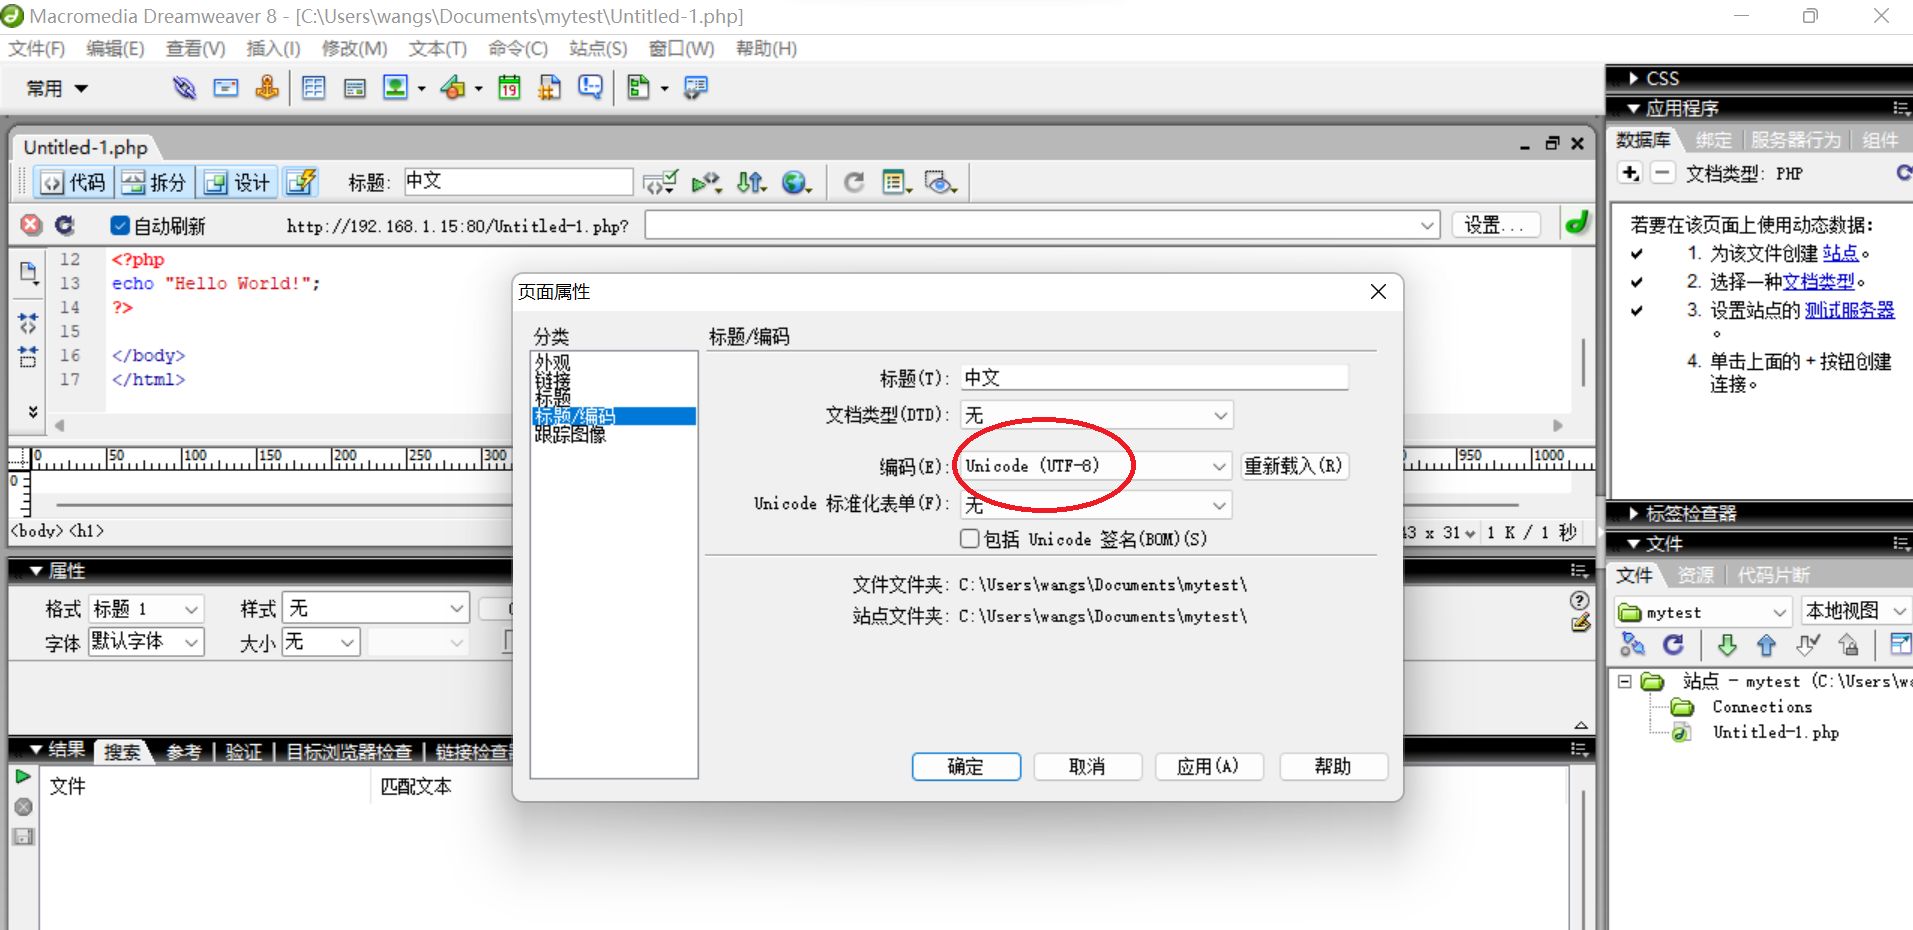Image resolution: width=1913 pixels, height=930 pixels.
Task: Open the 大小 dropdown
Action: click(321, 641)
